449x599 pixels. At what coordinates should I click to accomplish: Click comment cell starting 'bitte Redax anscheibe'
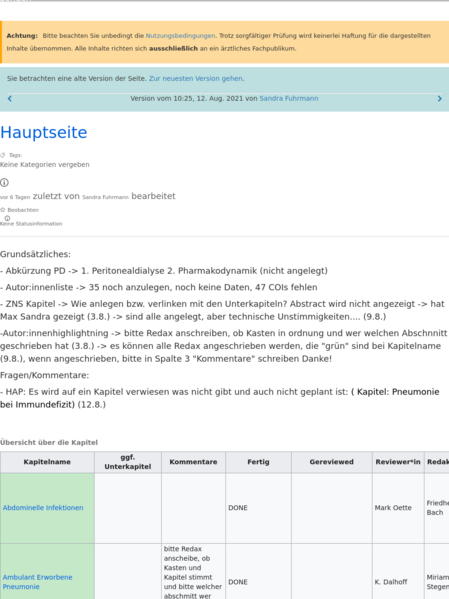193,572
